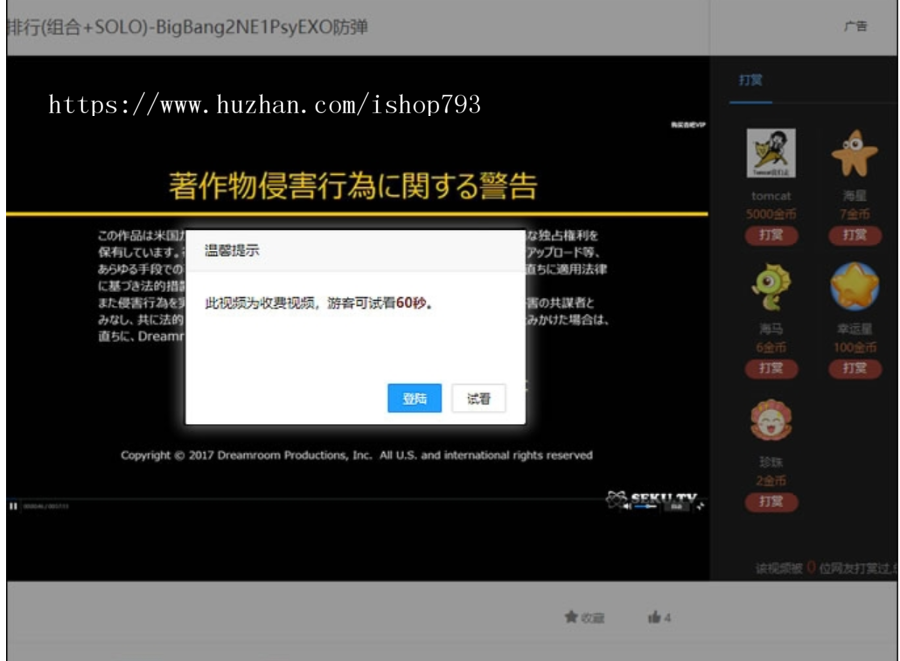Click the orange starfish gift icon

(x=854, y=154)
